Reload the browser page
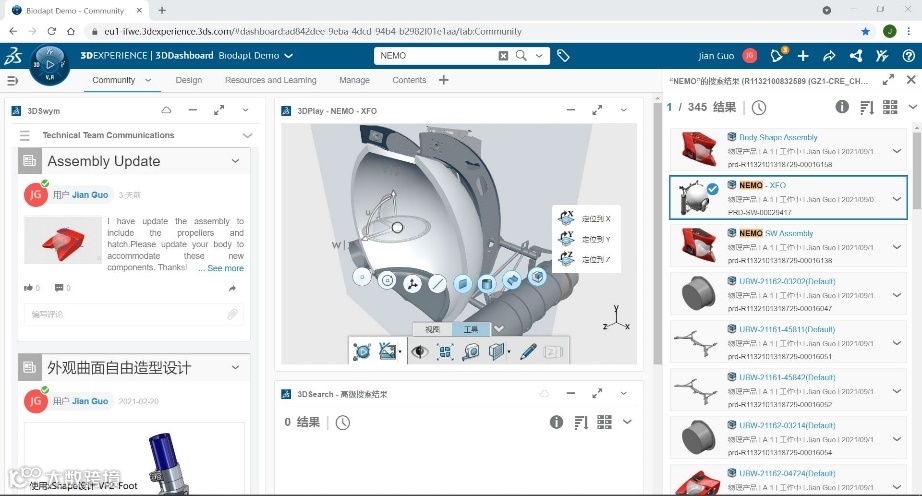The width and height of the screenshot is (922, 496). point(52,31)
